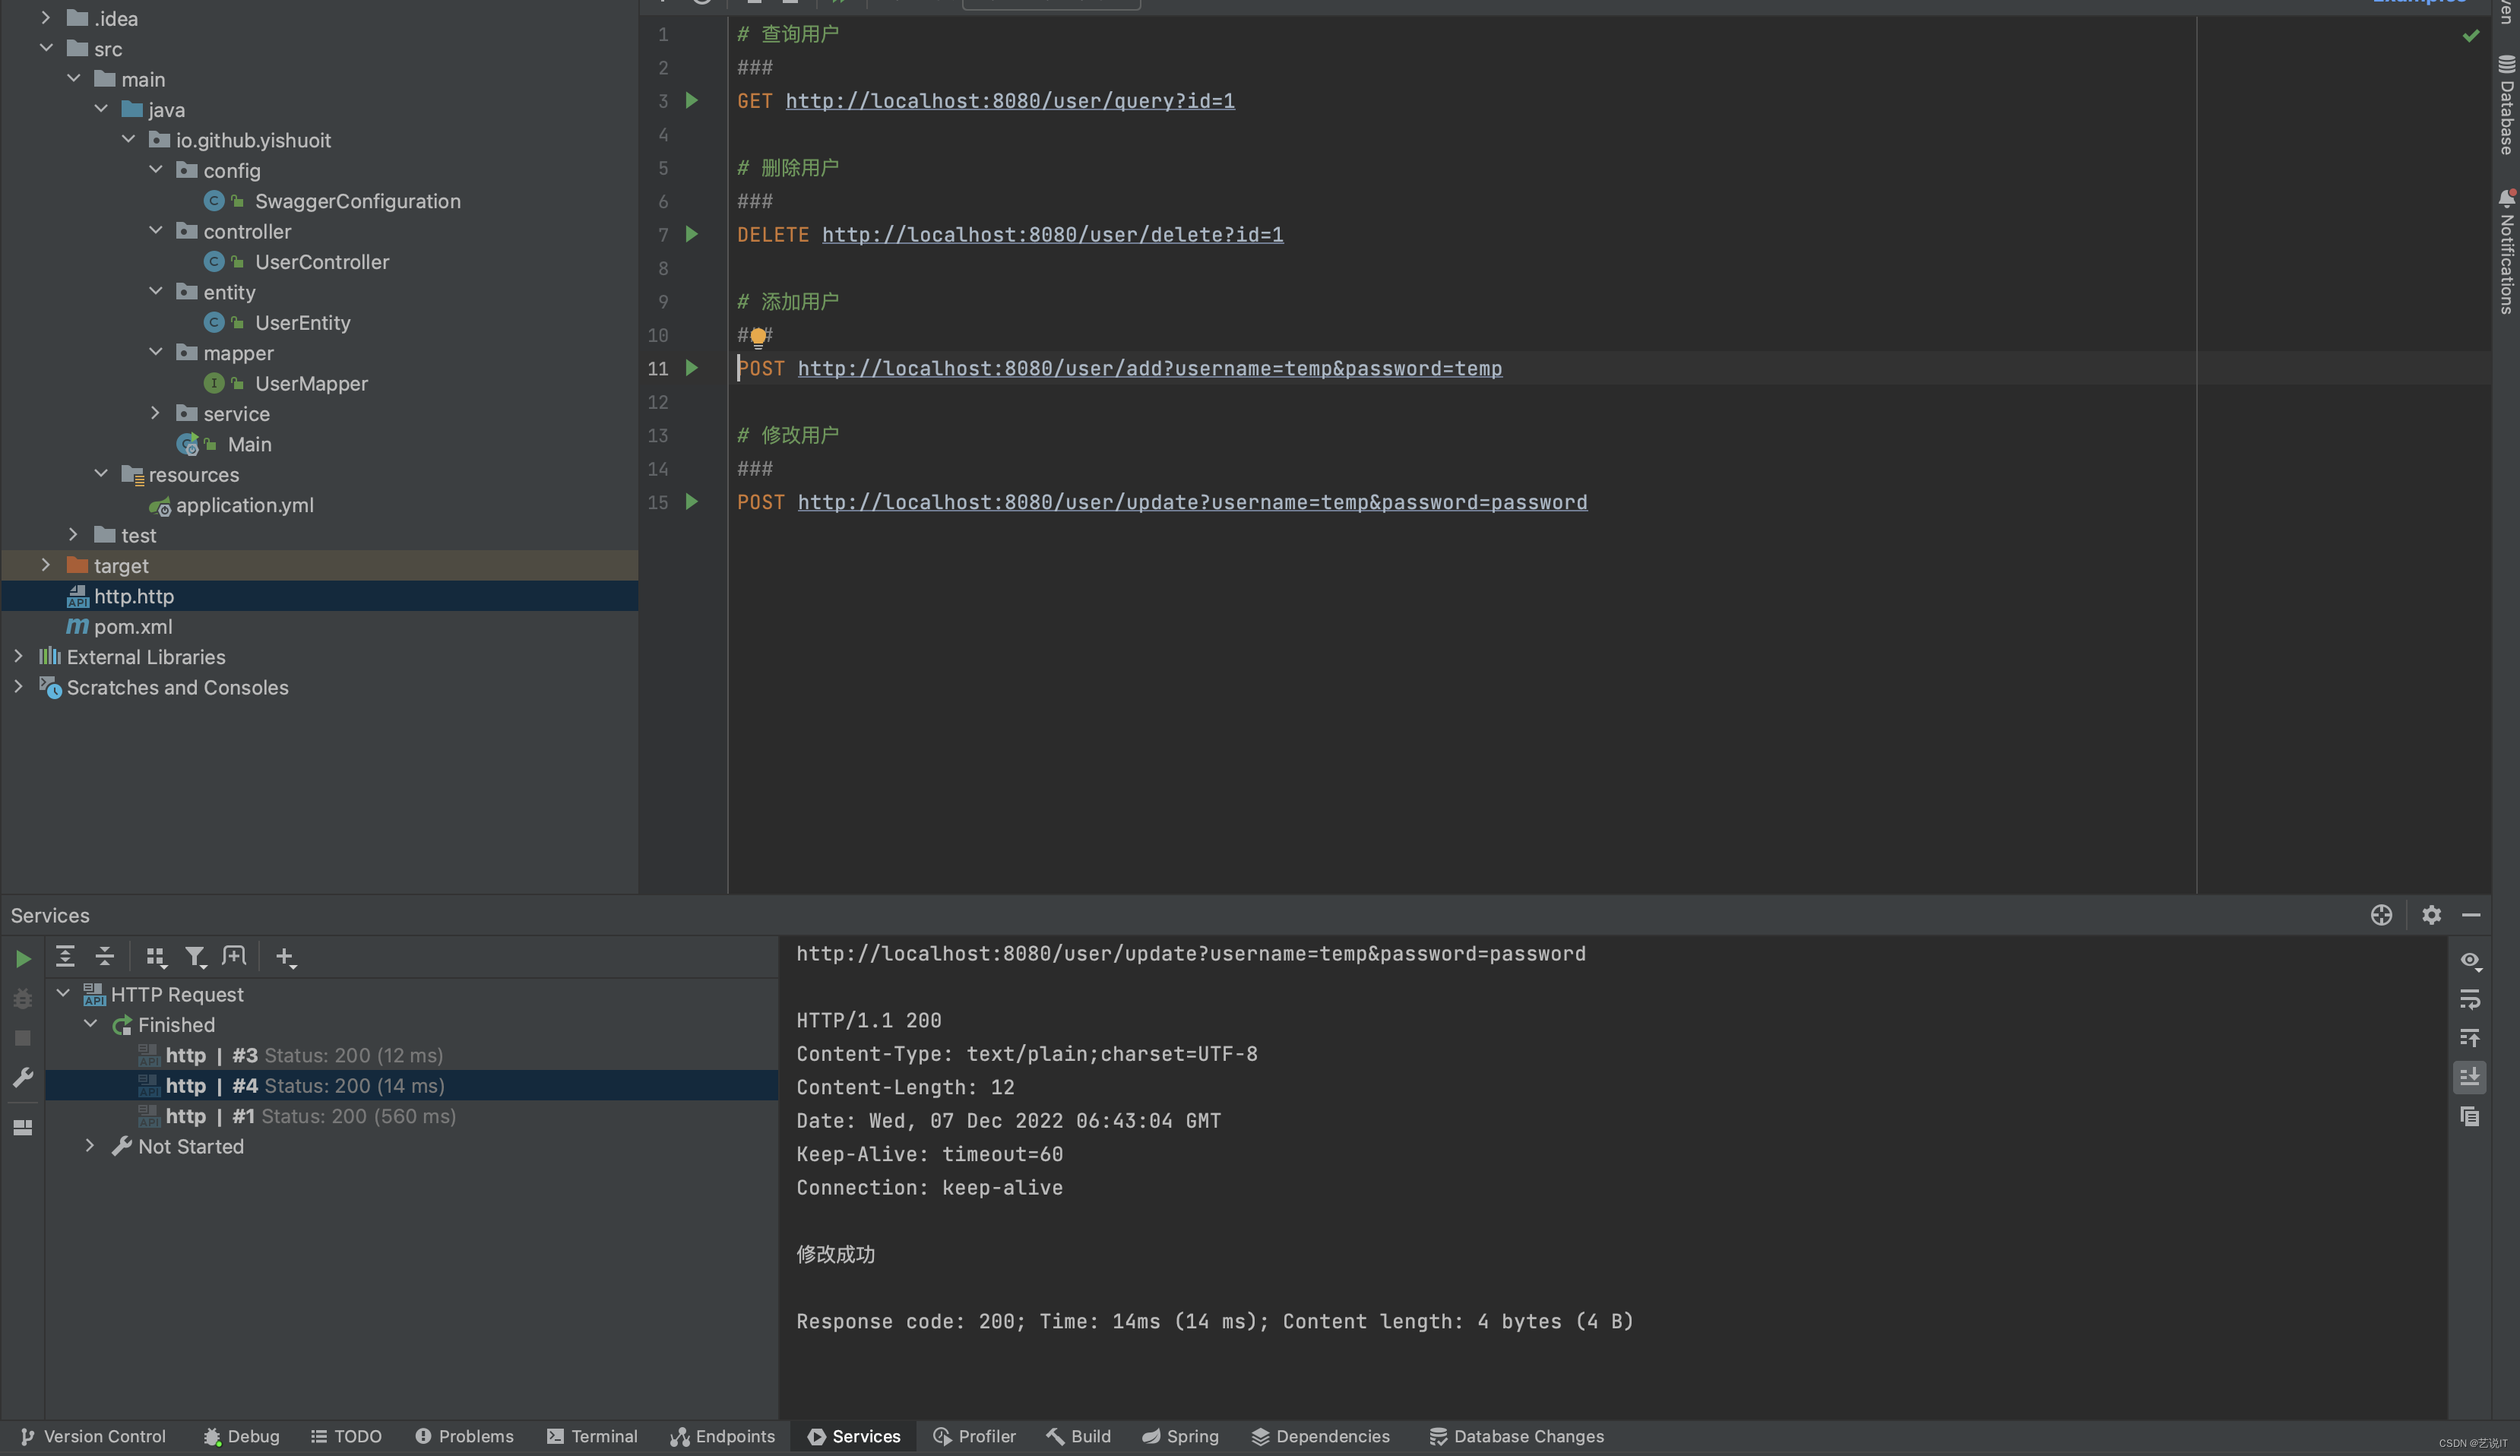Open the Filter option in Services
Viewport: 2520px width, 1456px height.
click(195, 957)
